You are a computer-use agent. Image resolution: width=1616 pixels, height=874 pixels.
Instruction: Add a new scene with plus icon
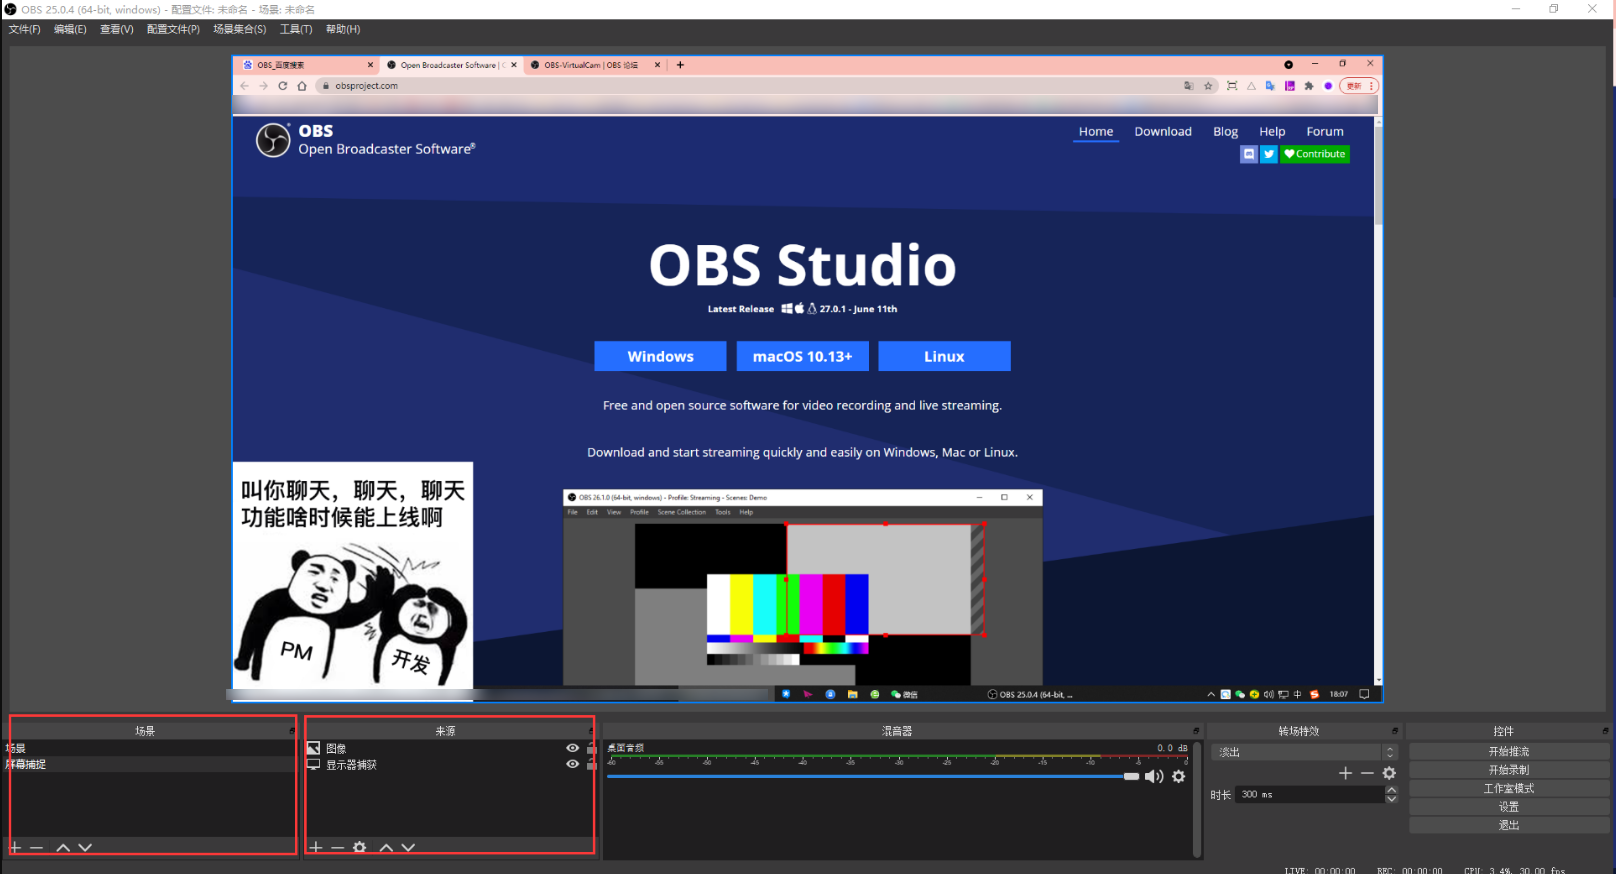point(15,847)
